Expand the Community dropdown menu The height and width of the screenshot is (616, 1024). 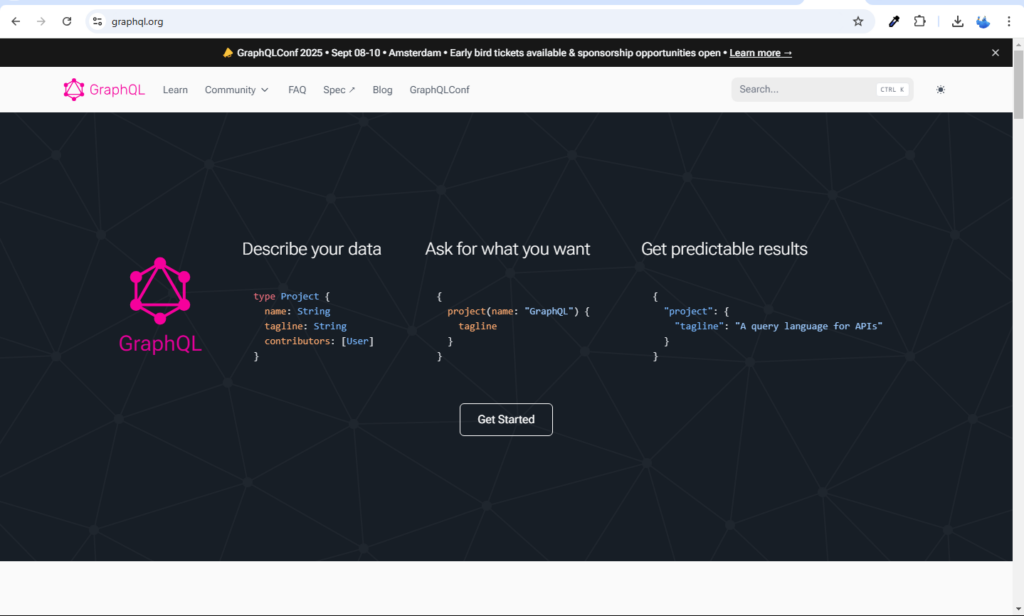236,89
